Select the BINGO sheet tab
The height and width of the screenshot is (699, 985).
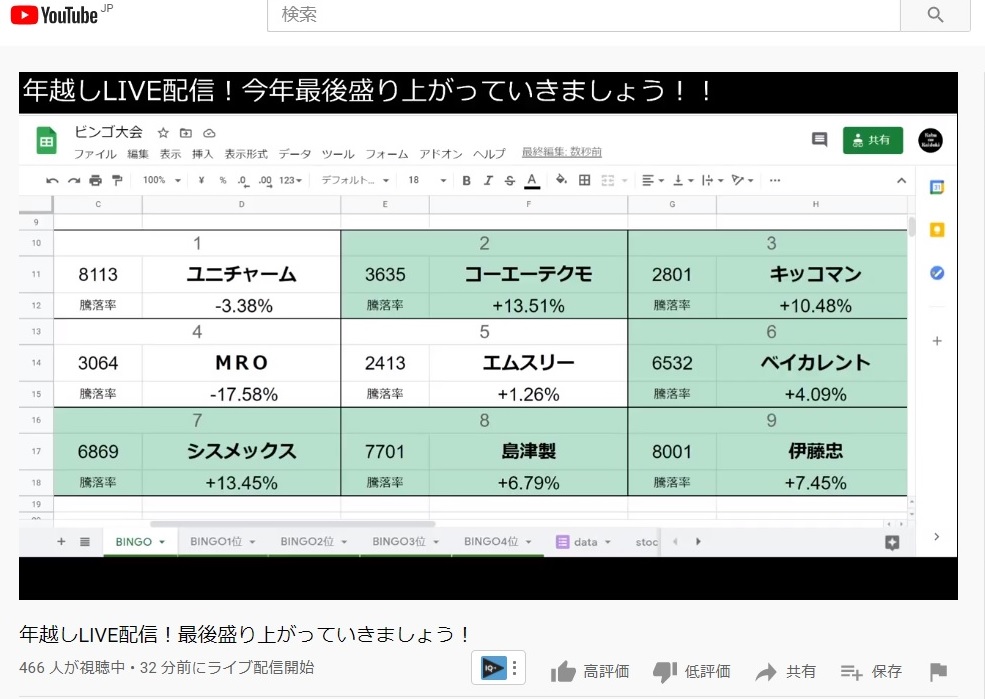pos(139,542)
